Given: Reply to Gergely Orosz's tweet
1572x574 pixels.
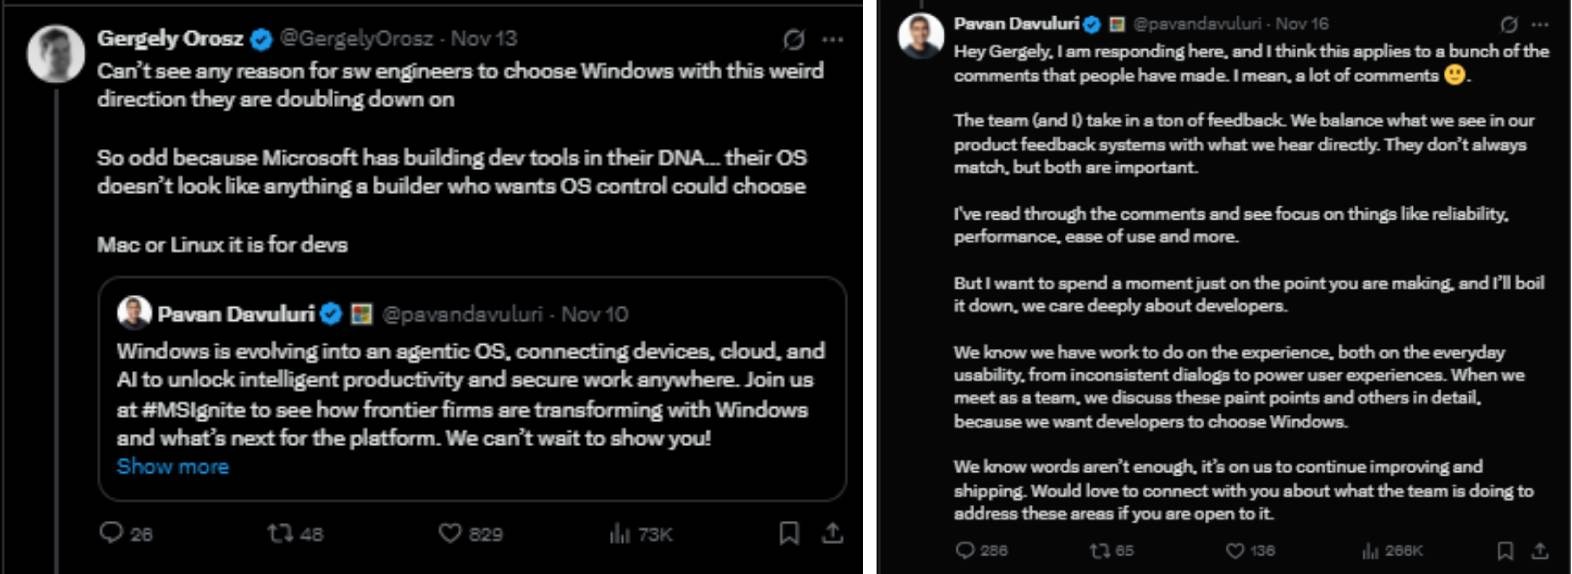Looking at the screenshot, I should pos(111,533).
